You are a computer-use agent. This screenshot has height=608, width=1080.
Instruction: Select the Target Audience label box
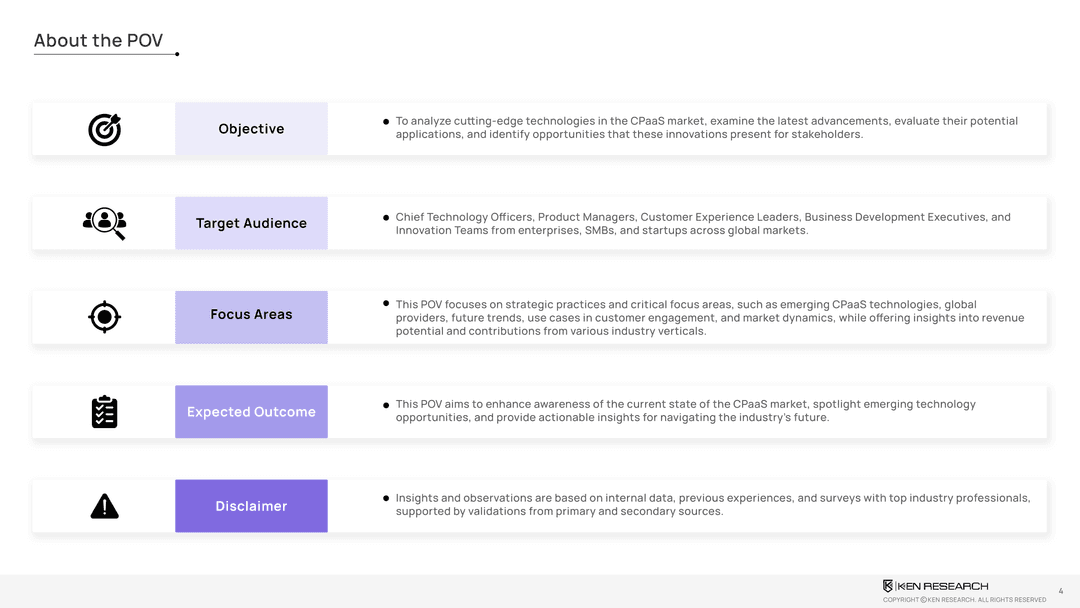[x=251, y=223]
